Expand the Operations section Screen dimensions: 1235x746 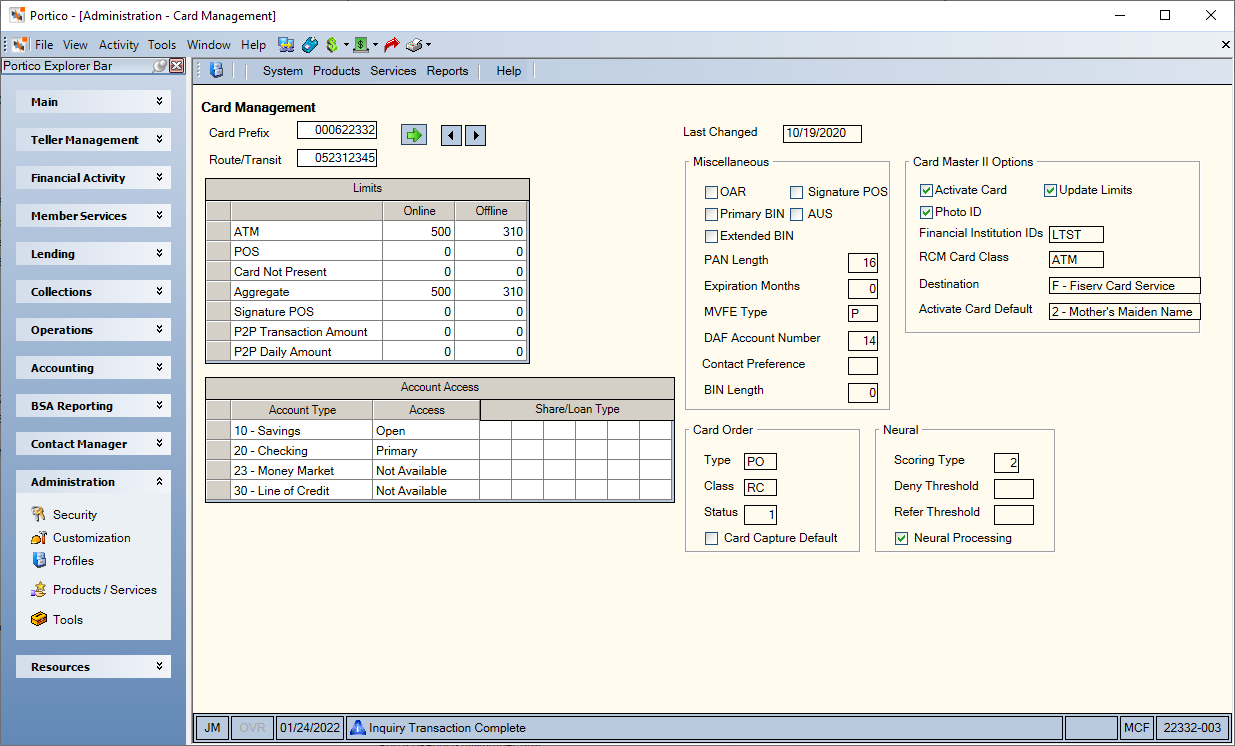(x=93, y=330)
